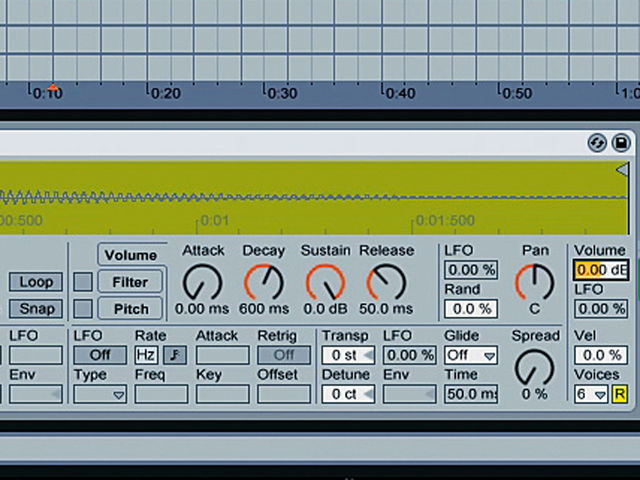Click the Volume 0.00 dB field

click(x=601, y=270)
